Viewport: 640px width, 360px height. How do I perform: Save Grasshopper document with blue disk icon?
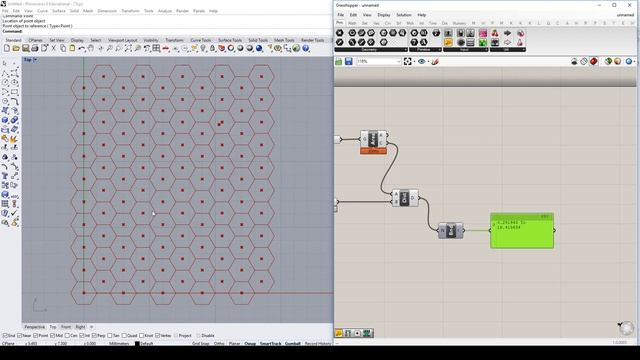349,61
